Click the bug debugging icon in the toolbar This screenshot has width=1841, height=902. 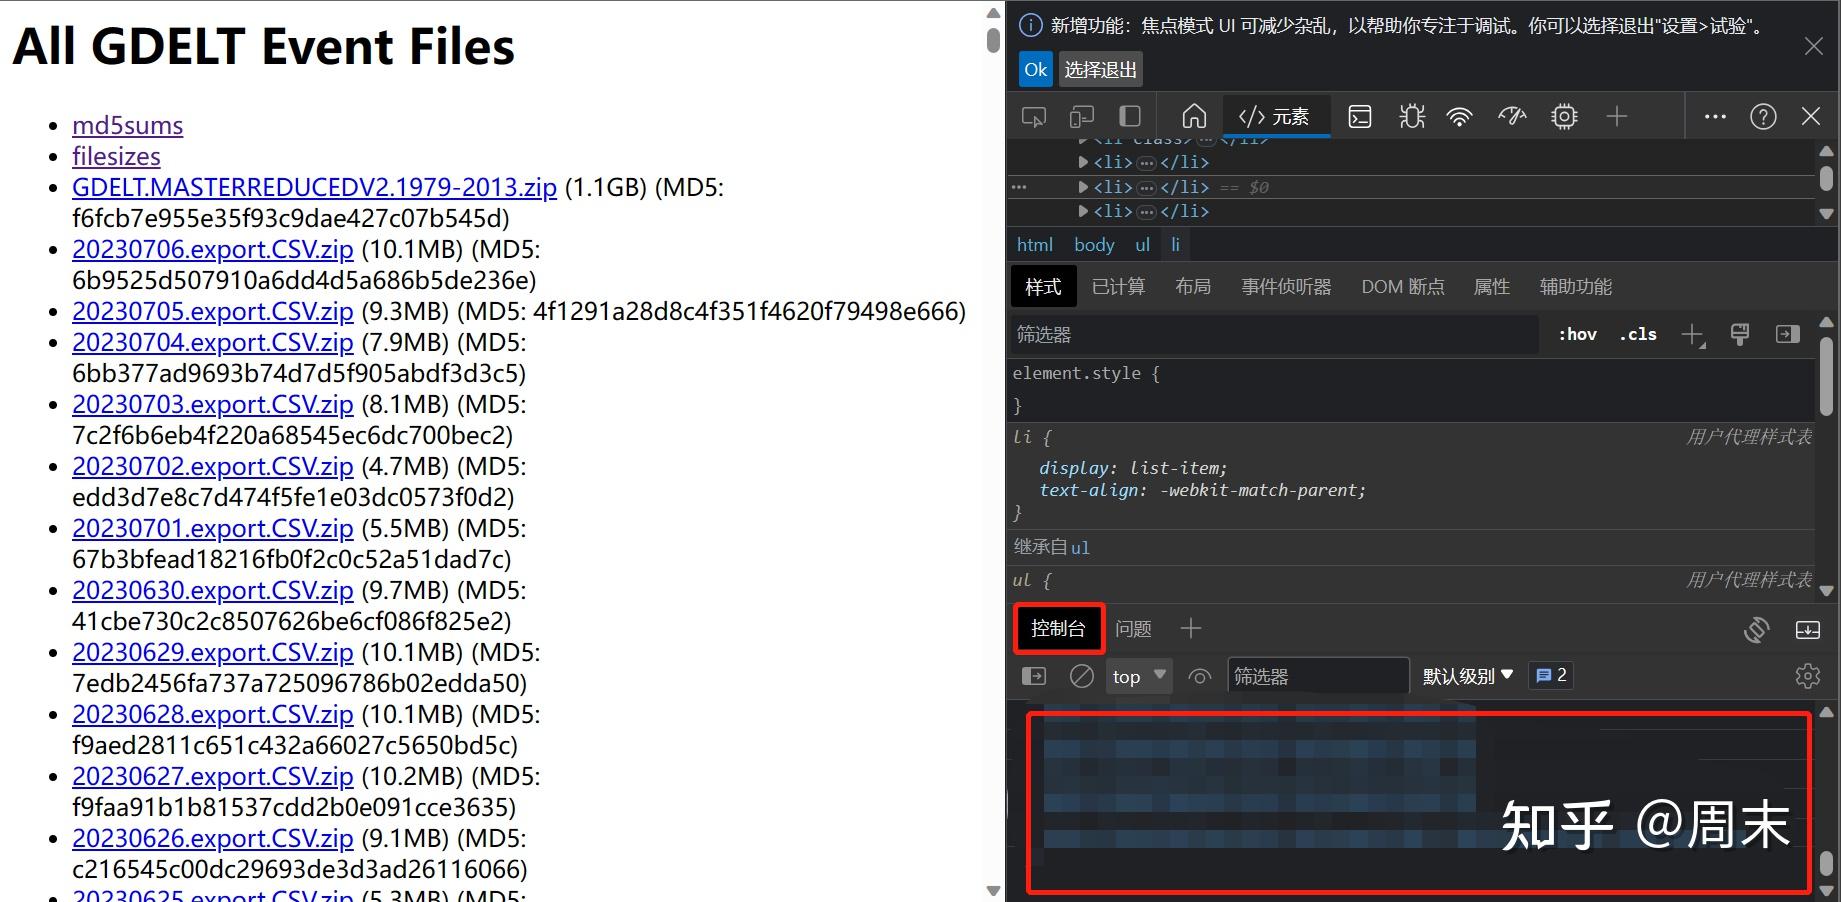[1411, 115]
